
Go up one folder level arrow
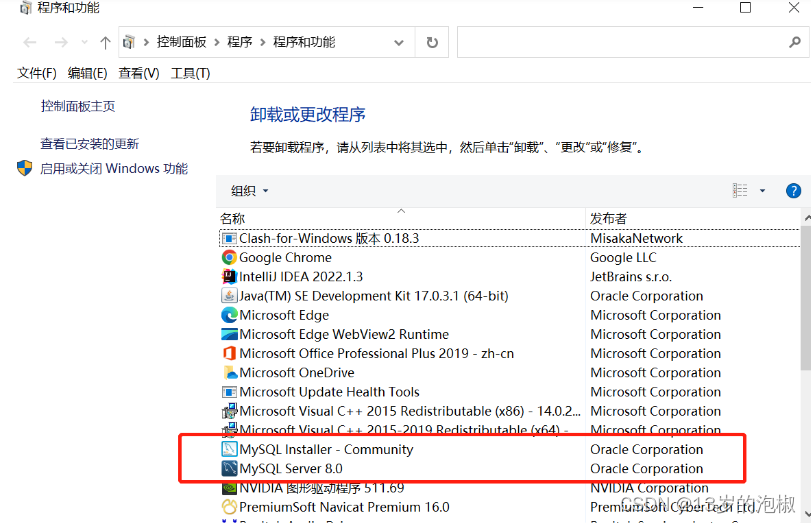[105, 42]
